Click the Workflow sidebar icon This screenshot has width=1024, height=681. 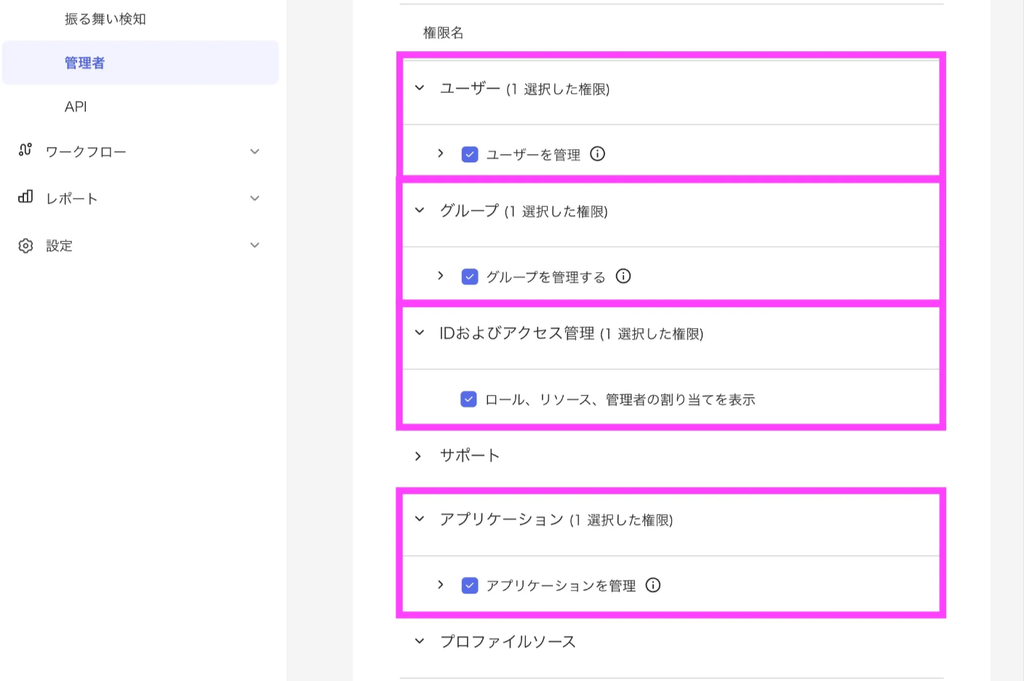26,151
